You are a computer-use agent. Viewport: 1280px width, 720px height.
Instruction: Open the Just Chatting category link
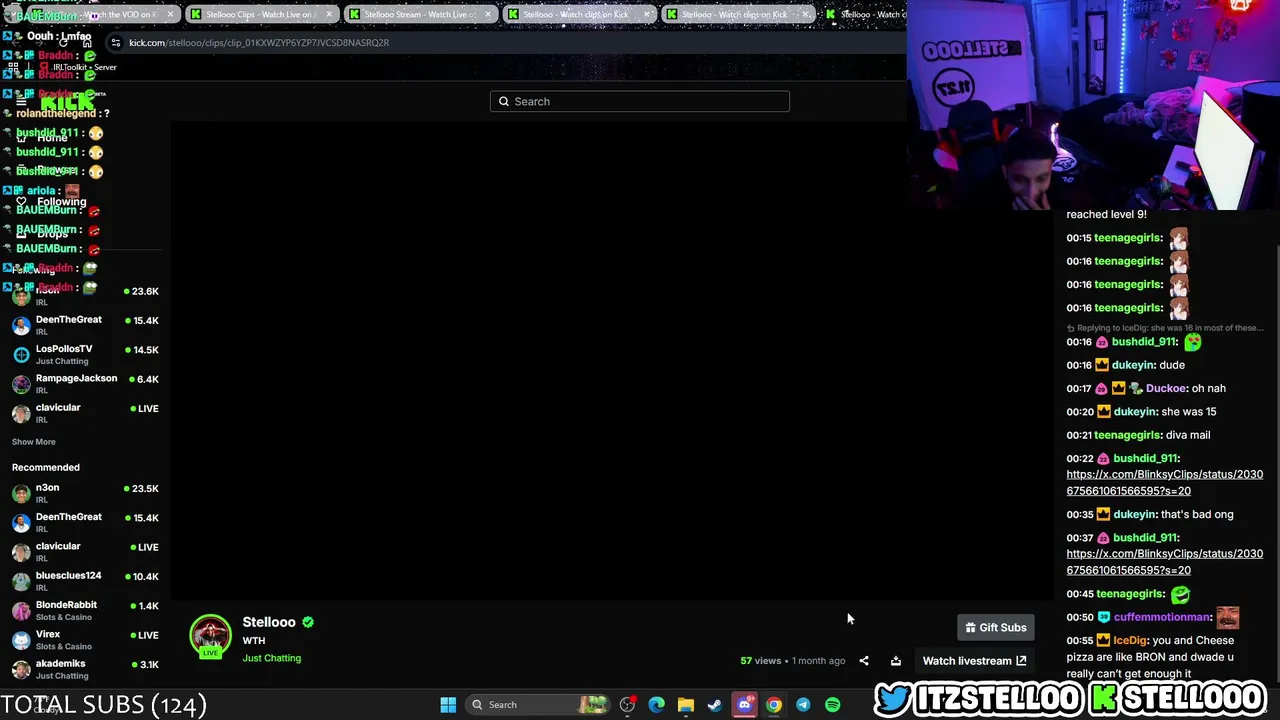pyautogui.click(x=271, y=658)
